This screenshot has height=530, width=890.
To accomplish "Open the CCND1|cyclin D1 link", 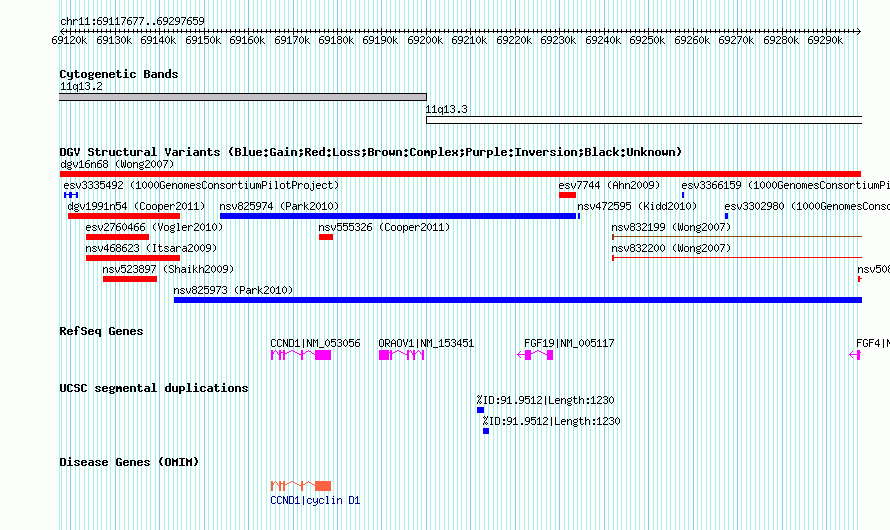I will (315, 500).
